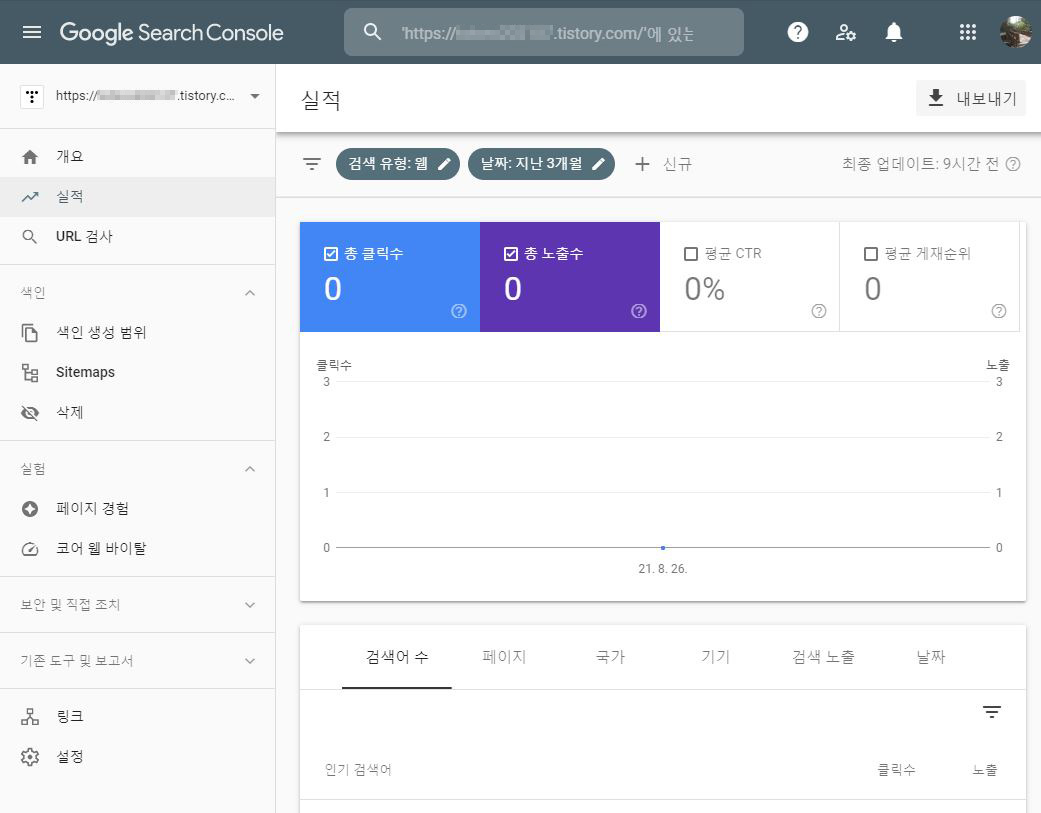Click help icon on 평균 CTR card
The height and width of the screenshot is (813, 1041).
[x=819, y=311]
